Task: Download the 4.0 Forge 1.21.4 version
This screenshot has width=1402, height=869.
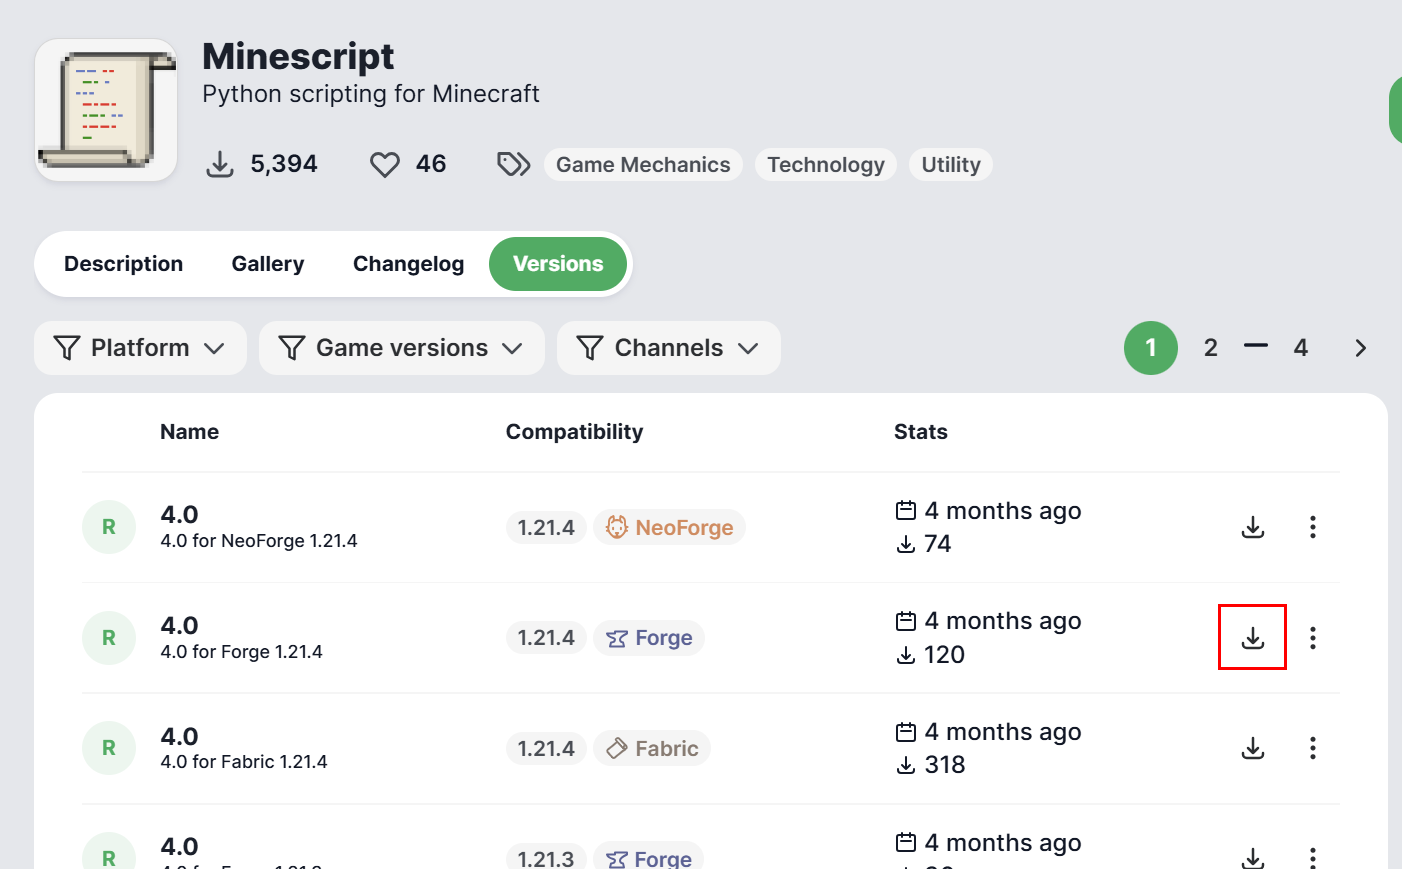Action: click(x=1252, y=638)
